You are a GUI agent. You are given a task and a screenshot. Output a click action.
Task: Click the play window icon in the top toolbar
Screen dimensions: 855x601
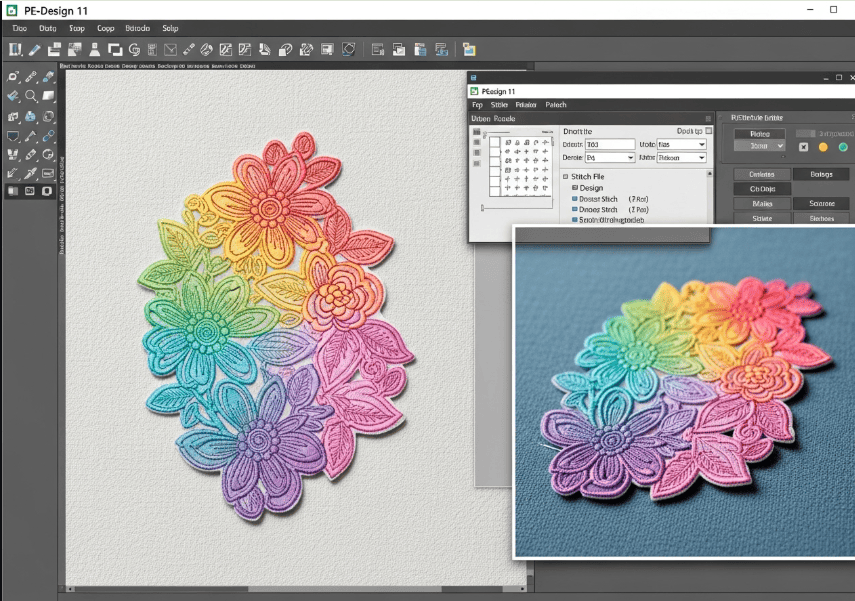[x=399, y=50]
